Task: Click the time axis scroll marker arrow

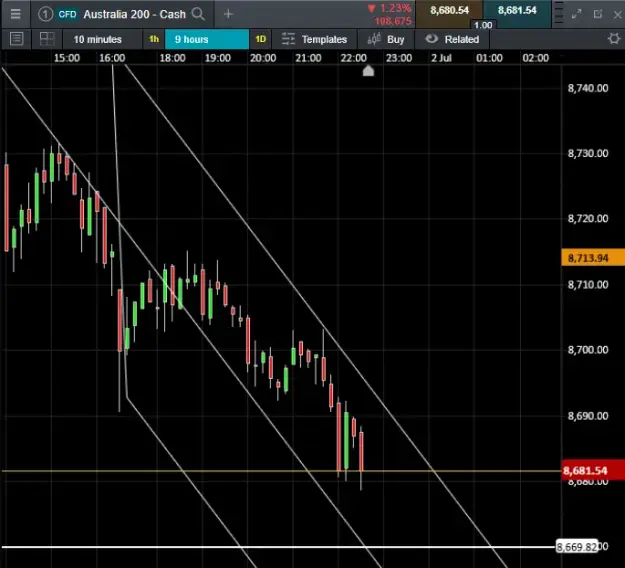Action: (x=368, y=71)
